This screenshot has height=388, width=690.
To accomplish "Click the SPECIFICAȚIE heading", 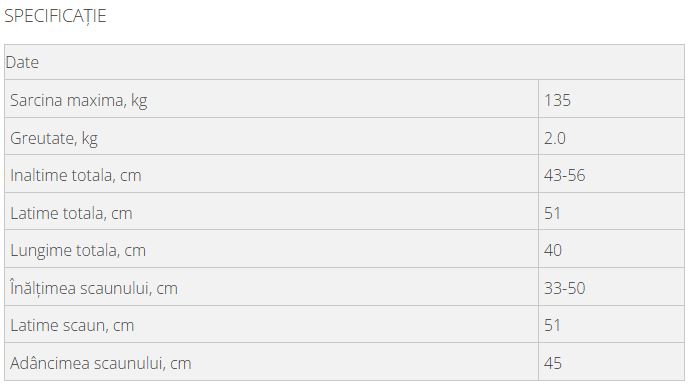I will (x=55, y=16).
